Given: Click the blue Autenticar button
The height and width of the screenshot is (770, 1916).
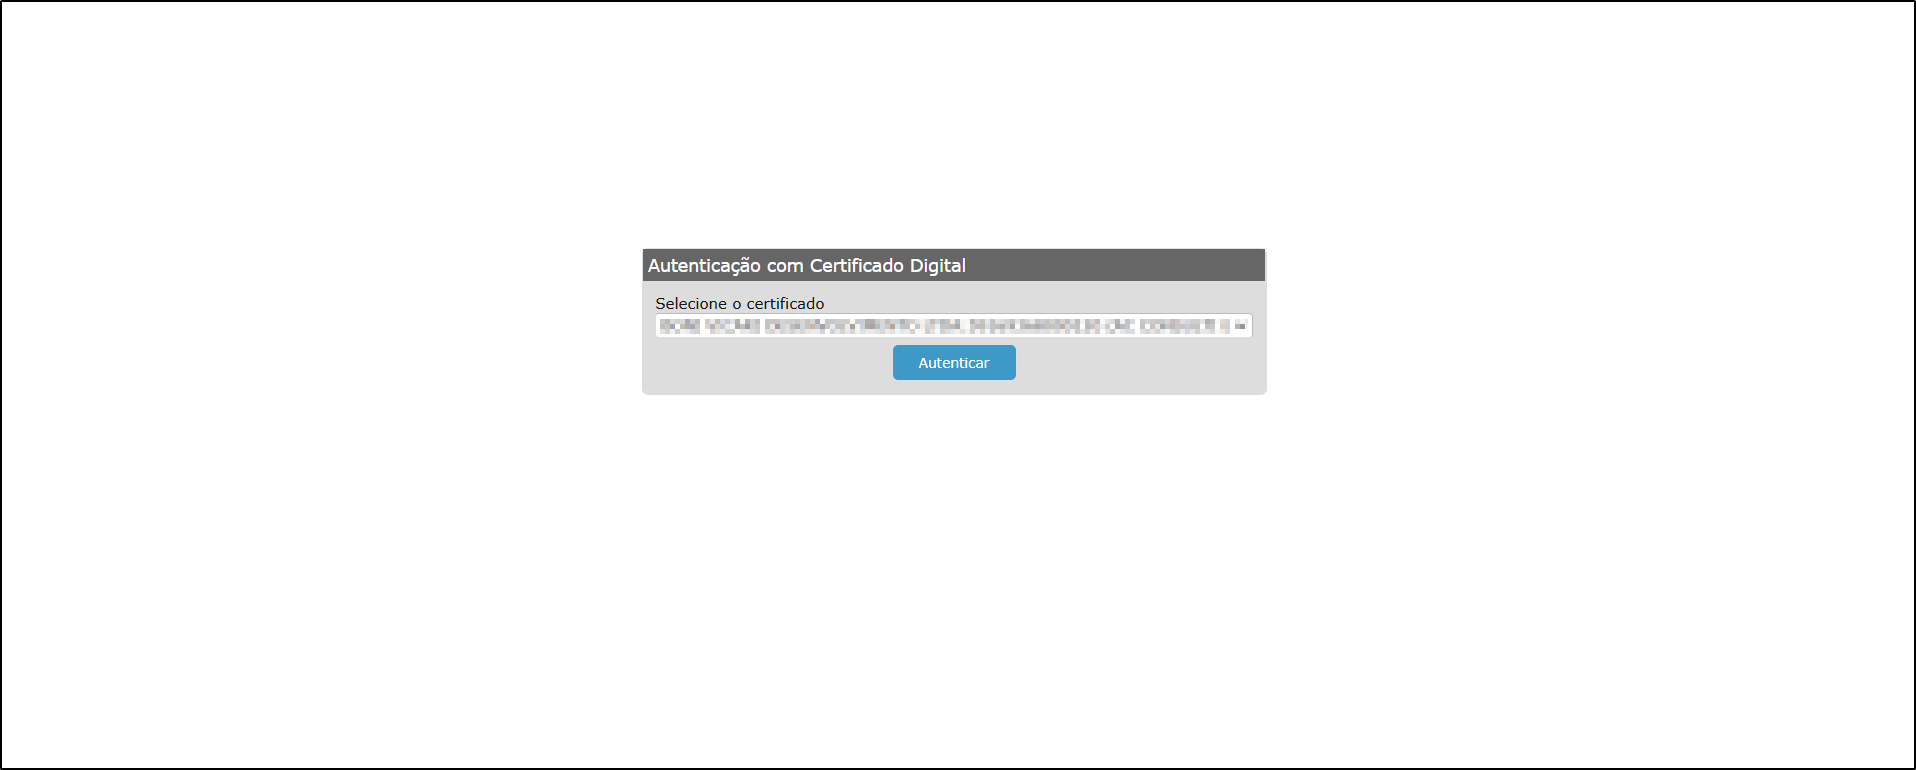Looking at the screenshot, I should pos(954,362).
